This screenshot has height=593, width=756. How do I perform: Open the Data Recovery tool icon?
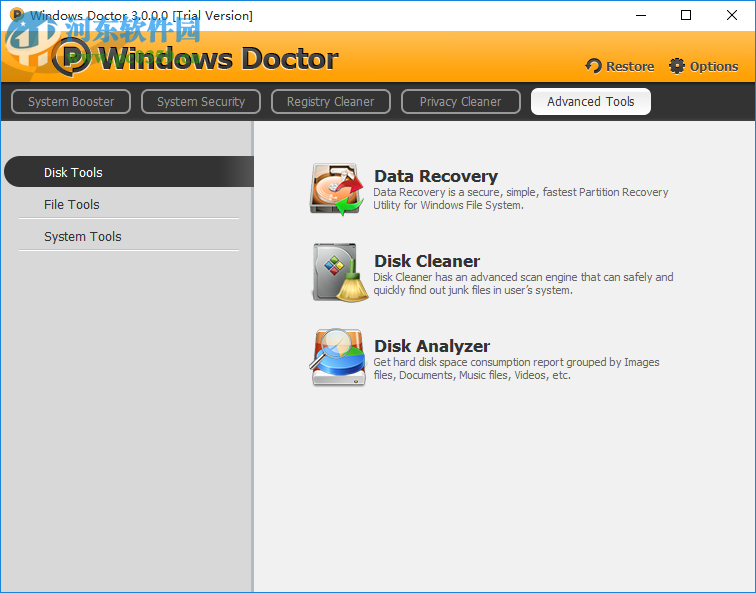coord(337,189)
